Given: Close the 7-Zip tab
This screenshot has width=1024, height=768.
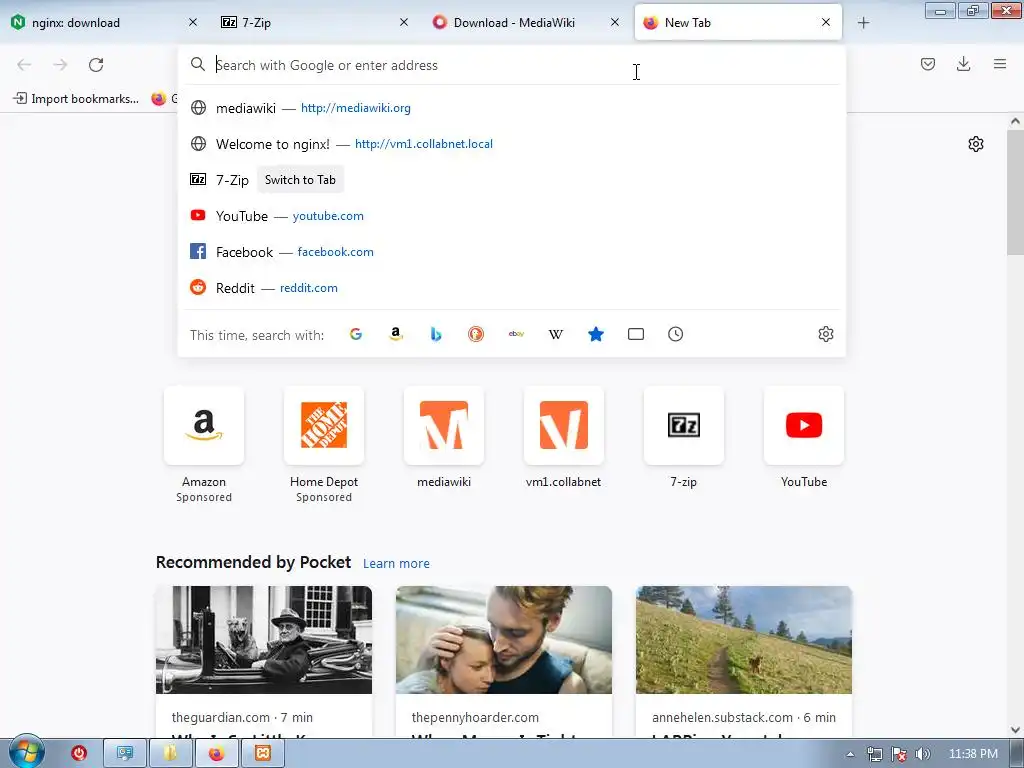Looking at the screenshot, I should pos(404,22).
